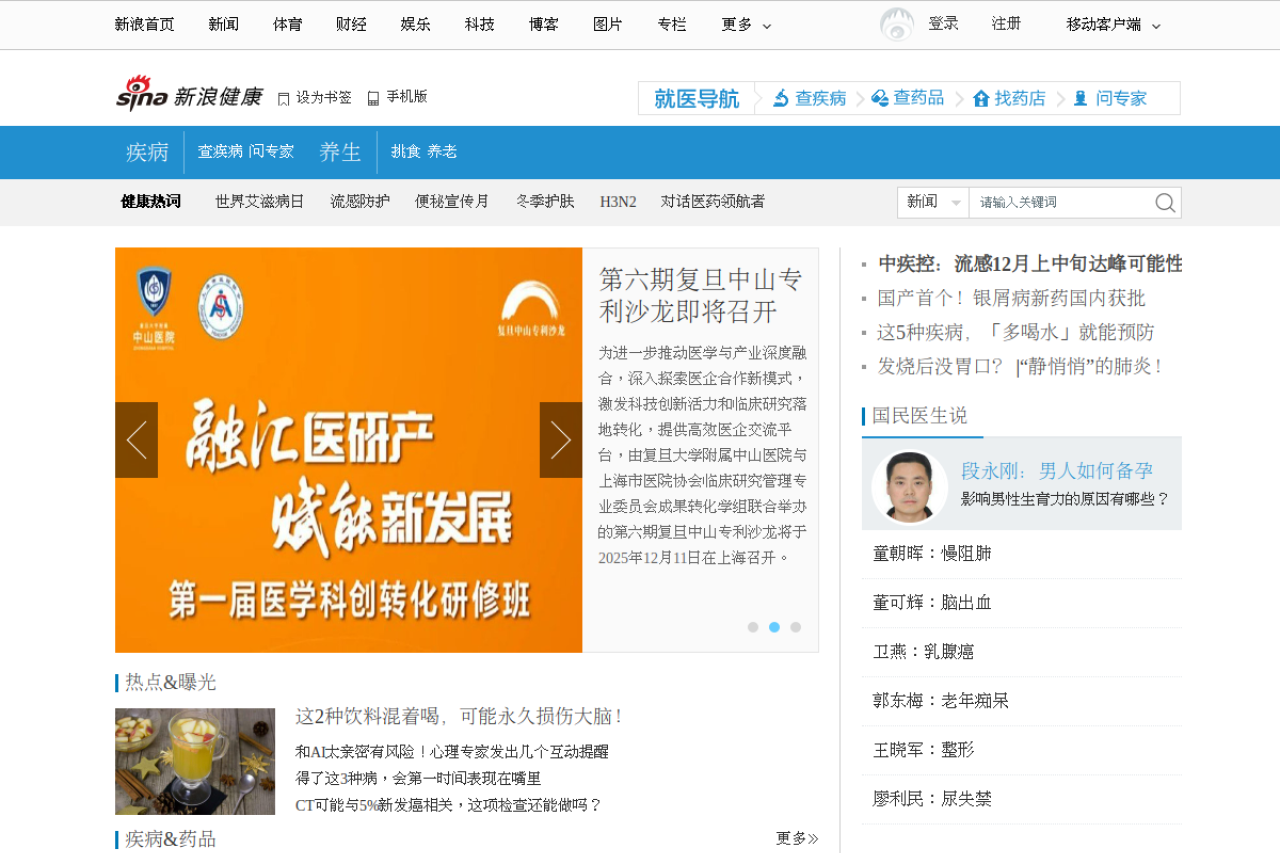
Task: Show next carousel slide arrow
Action: [x=561, y=440]
